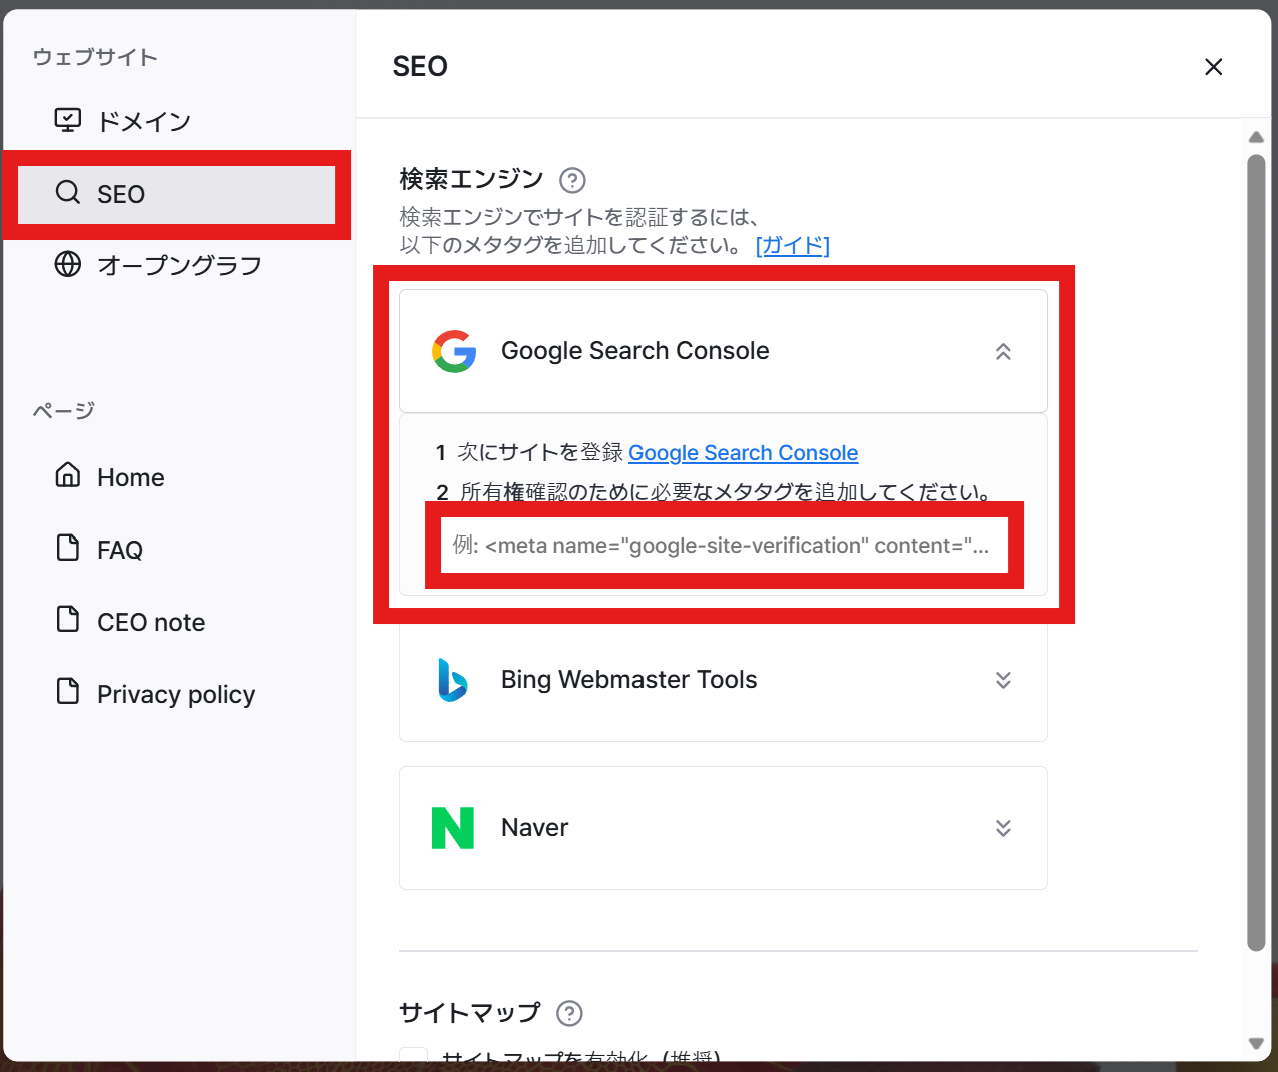The image size is (1278, 1072).
Task: Click the help icon next to サイトマップ
Action: pyautogui.click(x=569, y=1013)
